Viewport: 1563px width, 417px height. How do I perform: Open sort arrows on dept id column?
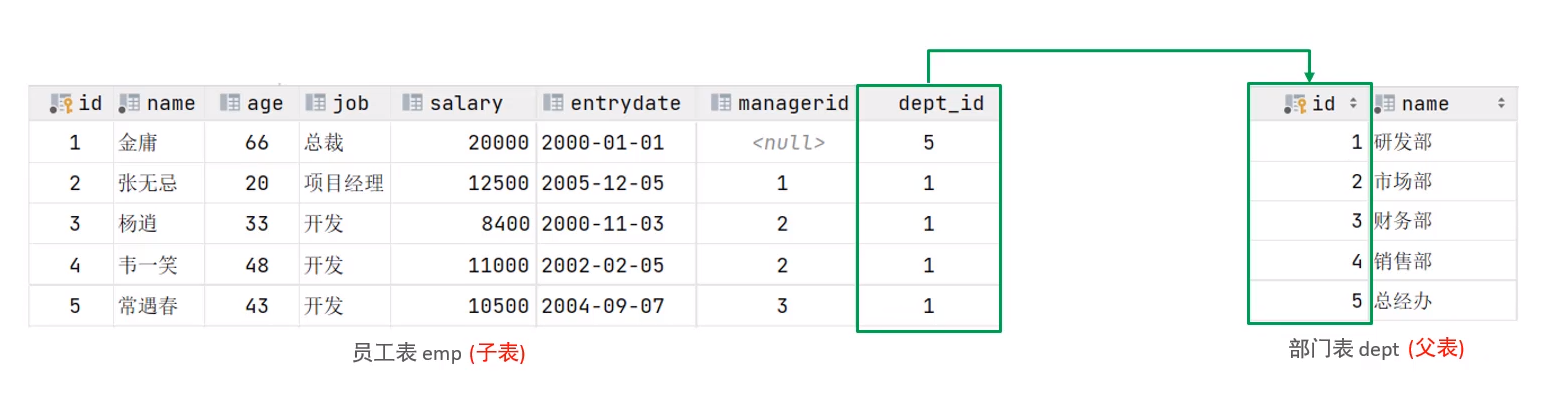(1354, 103)
